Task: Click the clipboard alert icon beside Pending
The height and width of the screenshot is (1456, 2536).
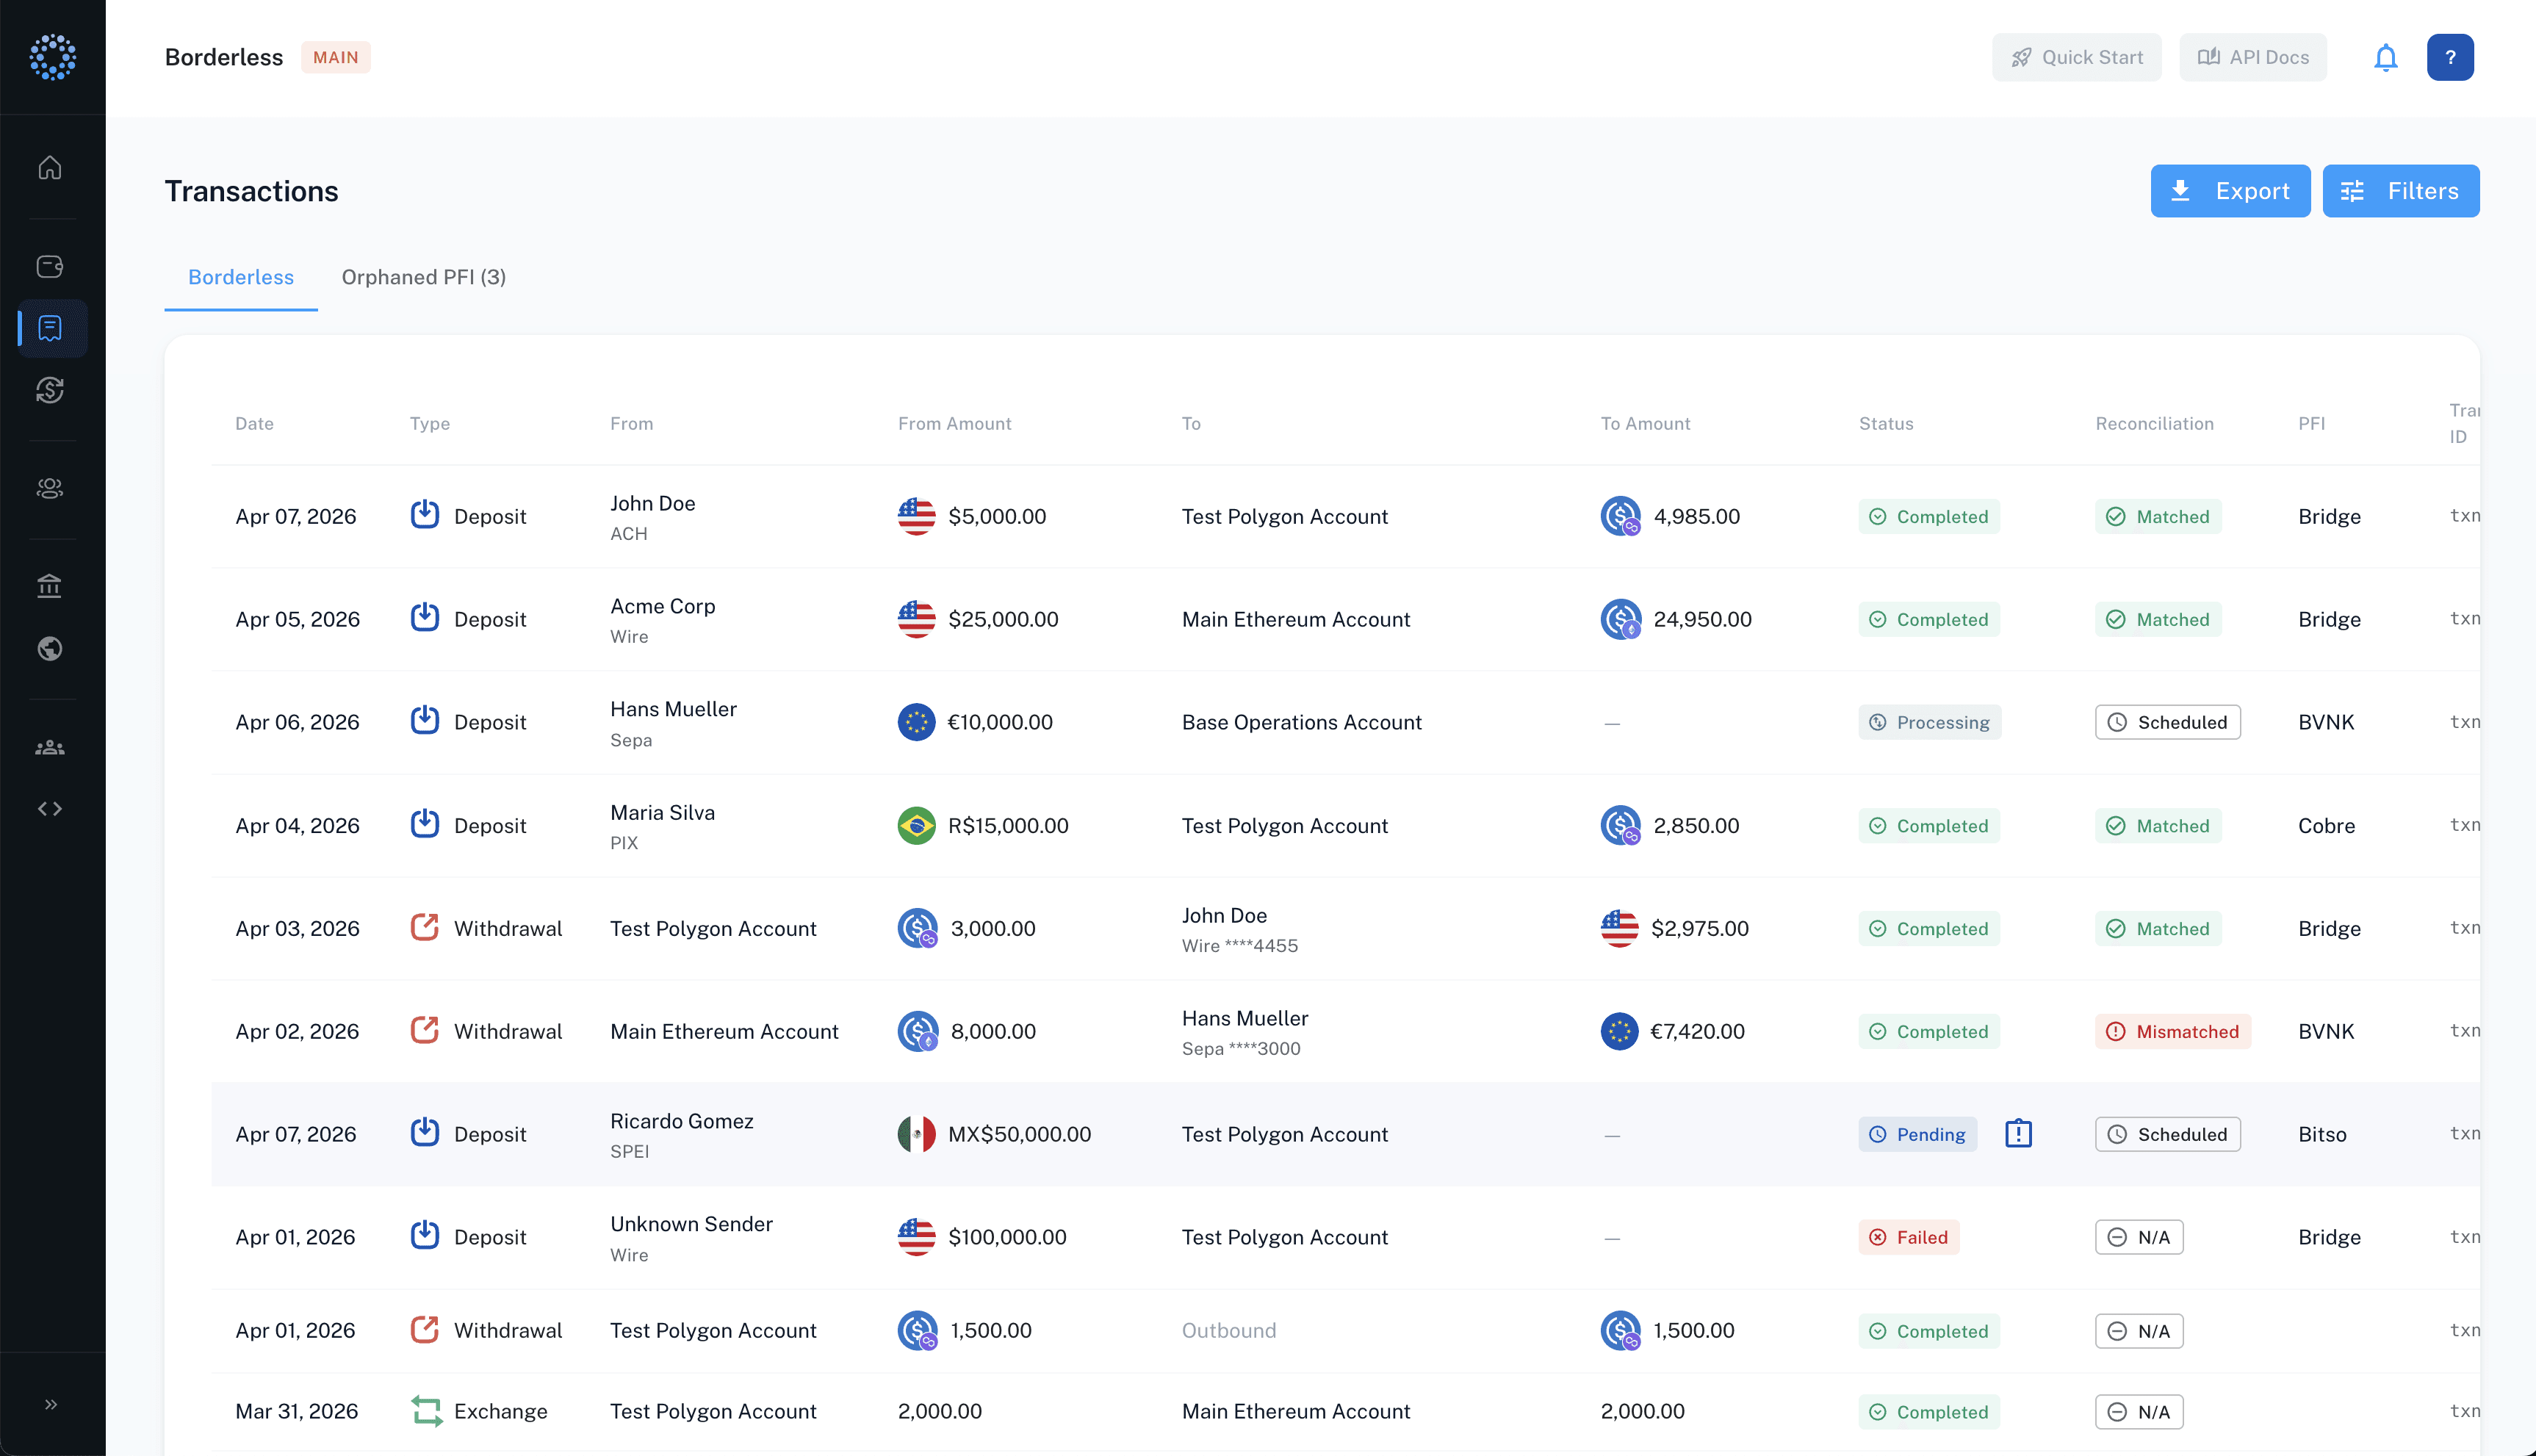Action: pos(2018,1133)
